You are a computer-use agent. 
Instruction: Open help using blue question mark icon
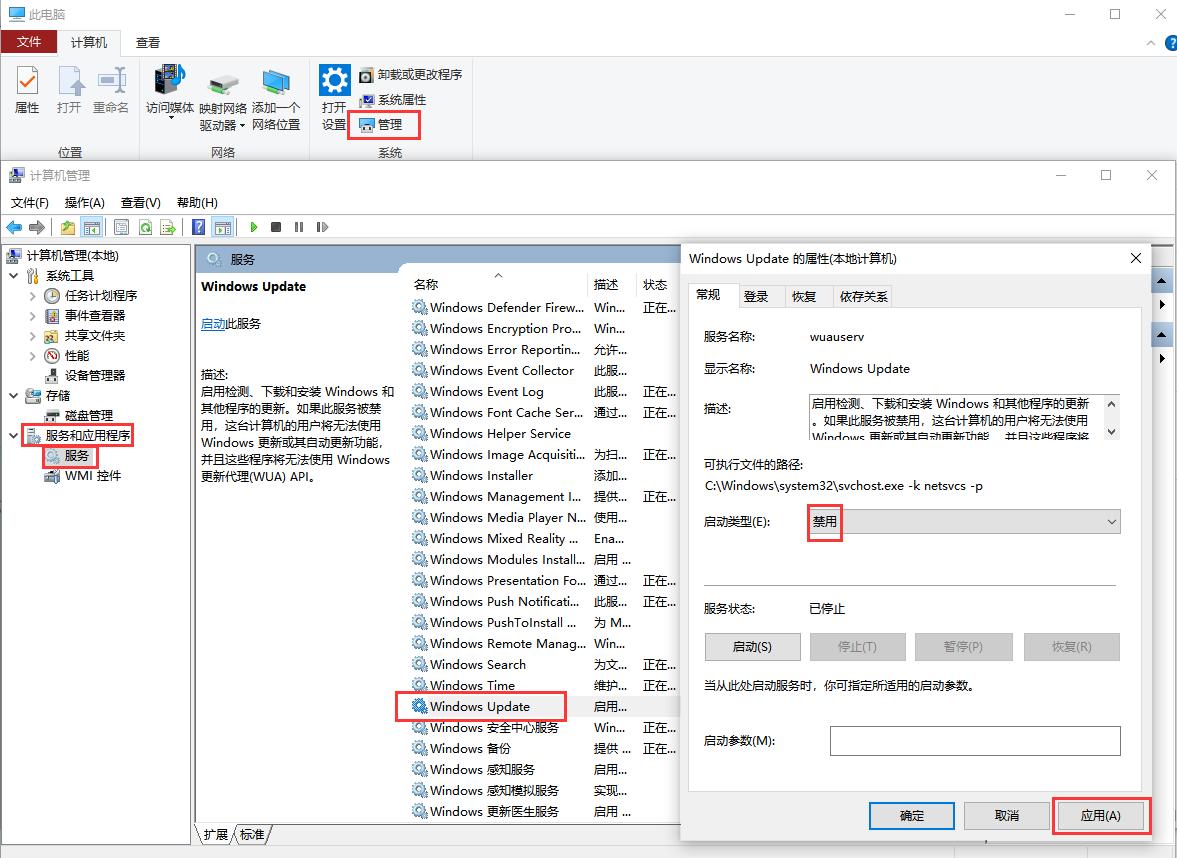coord(196,227)
